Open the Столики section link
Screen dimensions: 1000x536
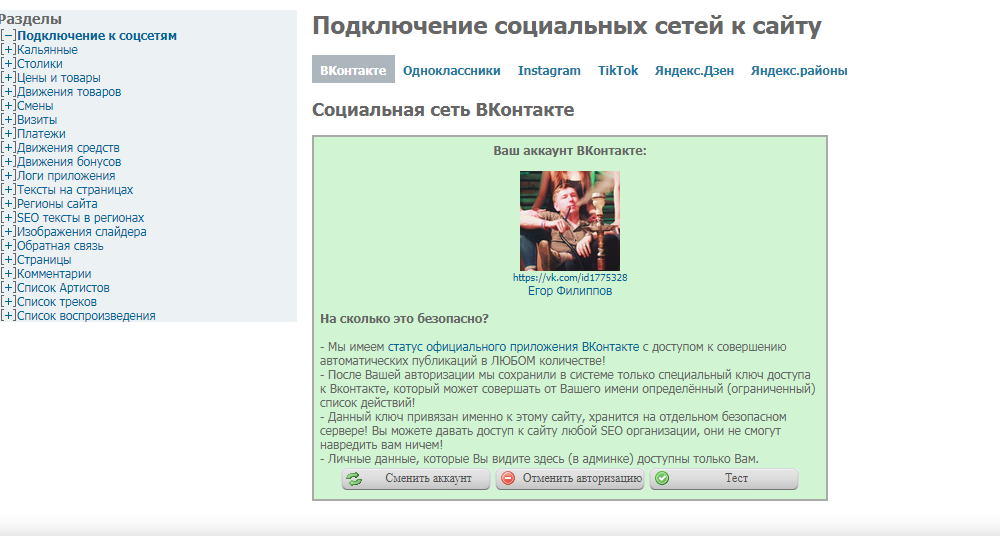(40, 64)
